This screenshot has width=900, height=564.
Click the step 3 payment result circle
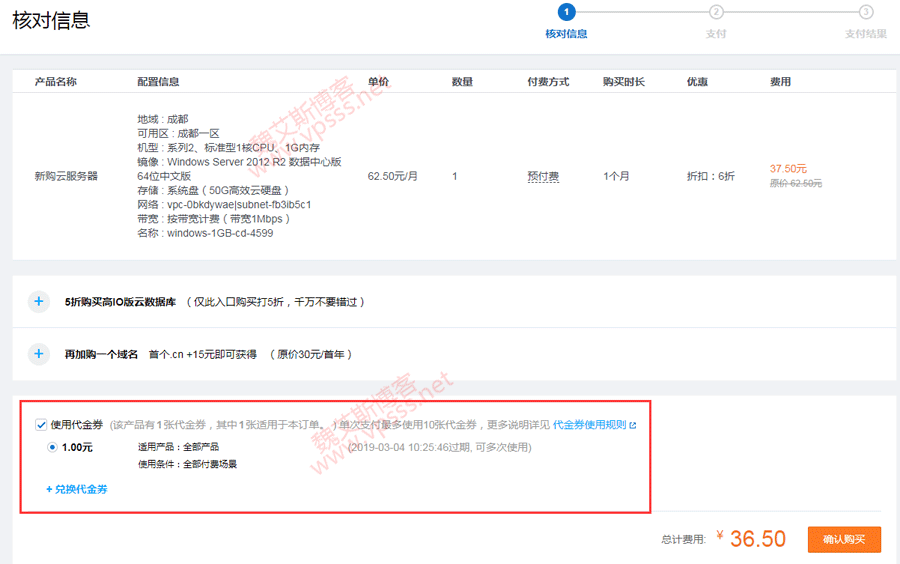tap(866, 12)
